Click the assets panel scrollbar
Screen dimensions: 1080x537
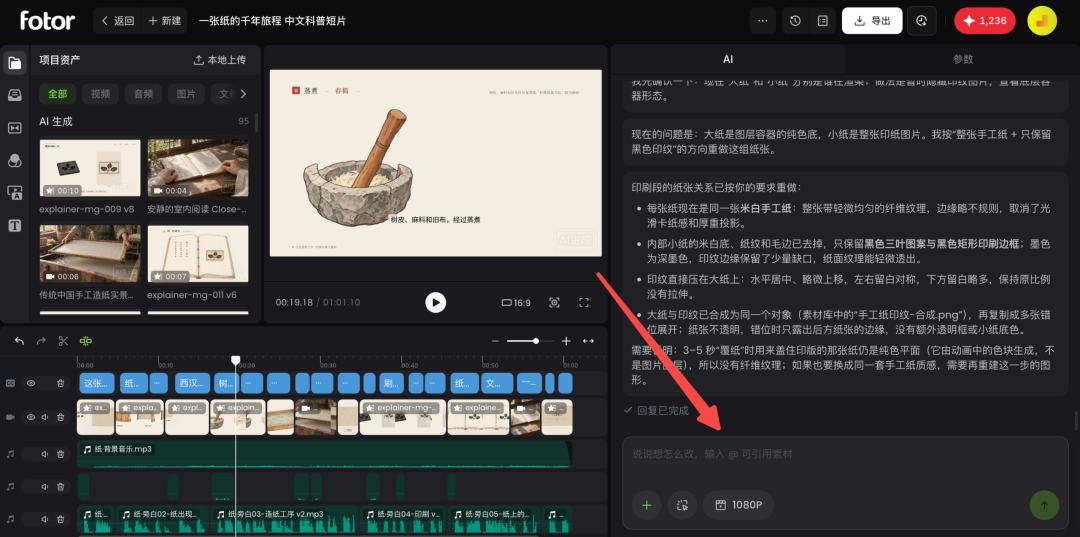point(257,123)
